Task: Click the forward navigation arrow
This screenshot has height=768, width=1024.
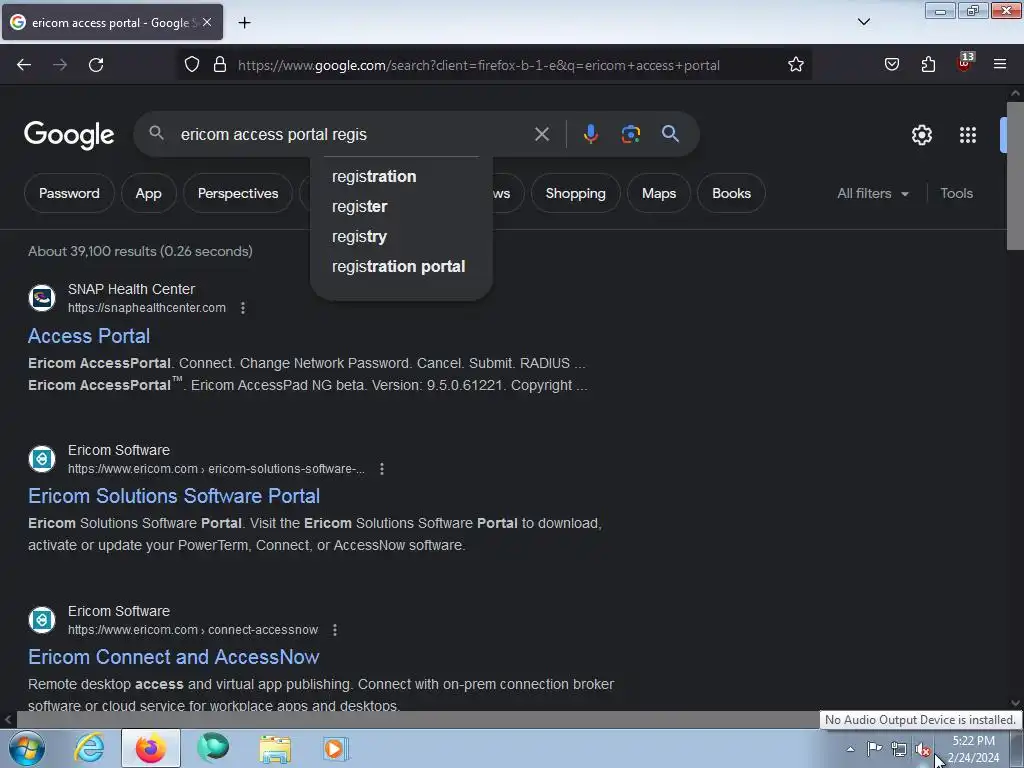Action: coord(60,65)
